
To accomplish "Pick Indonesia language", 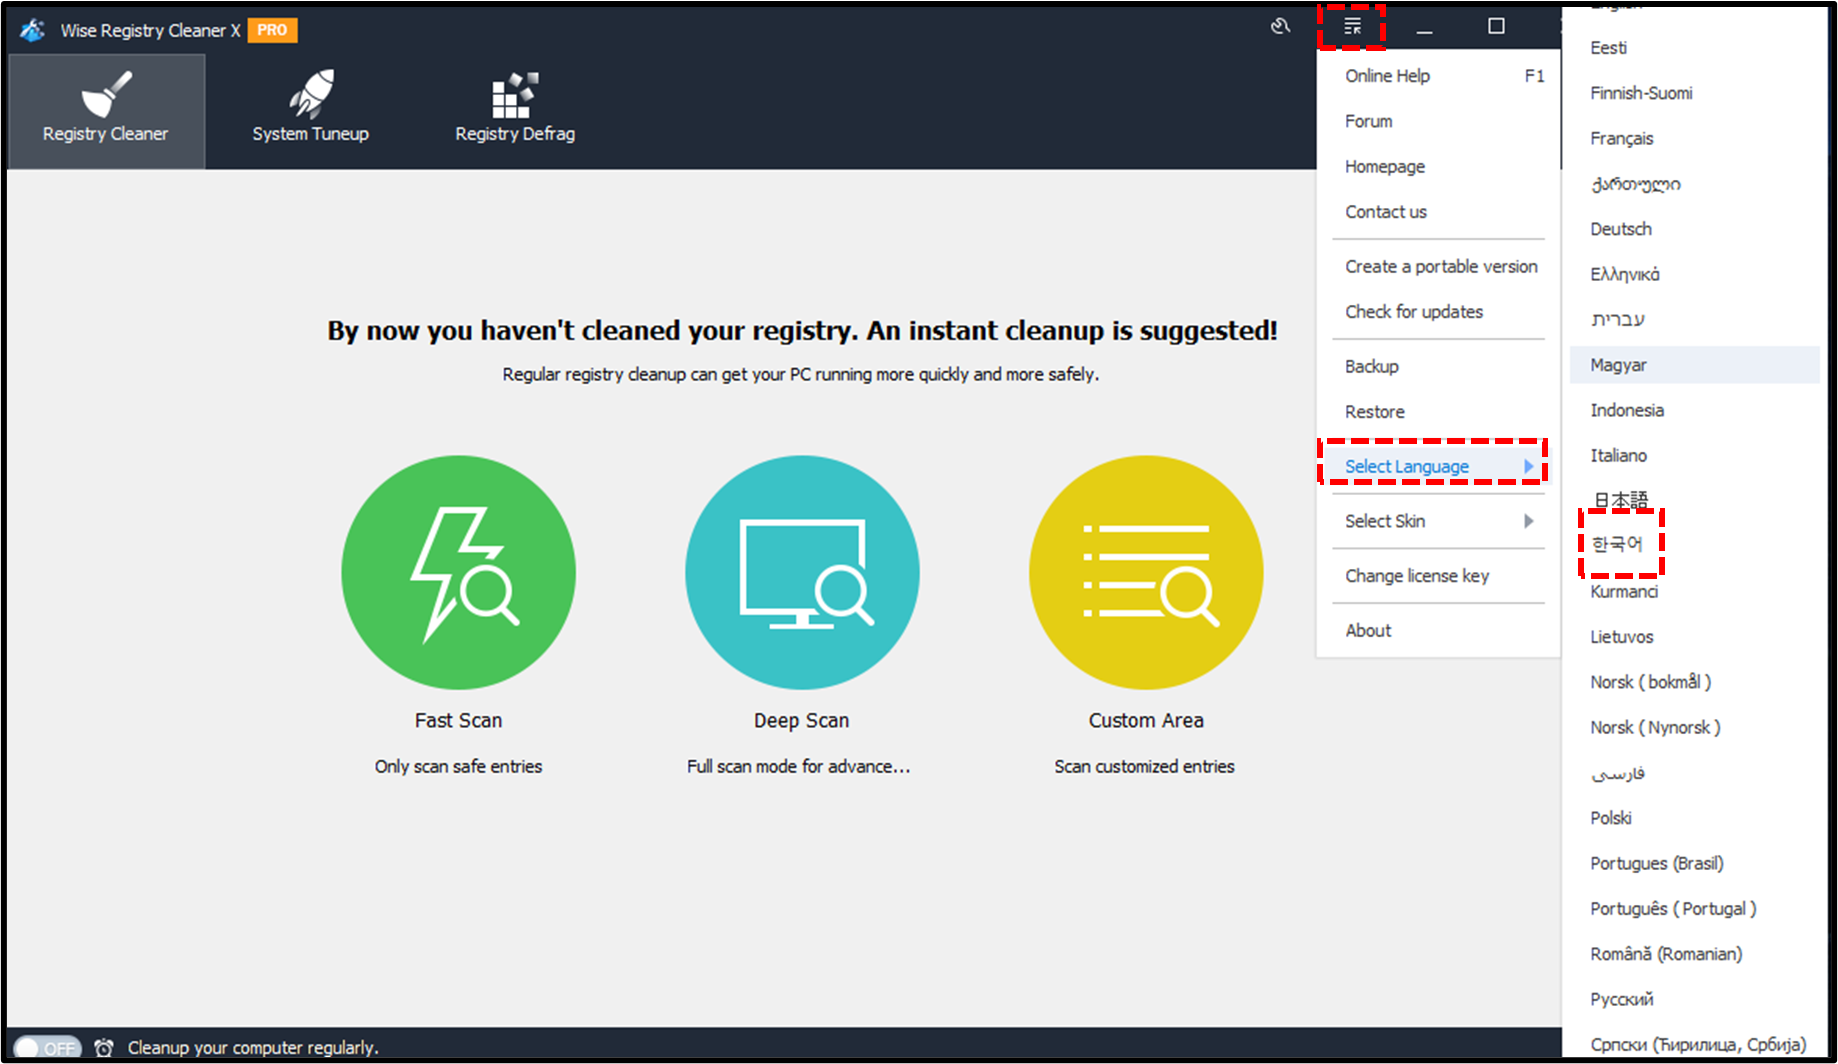I will click(x=1694, y=410).
